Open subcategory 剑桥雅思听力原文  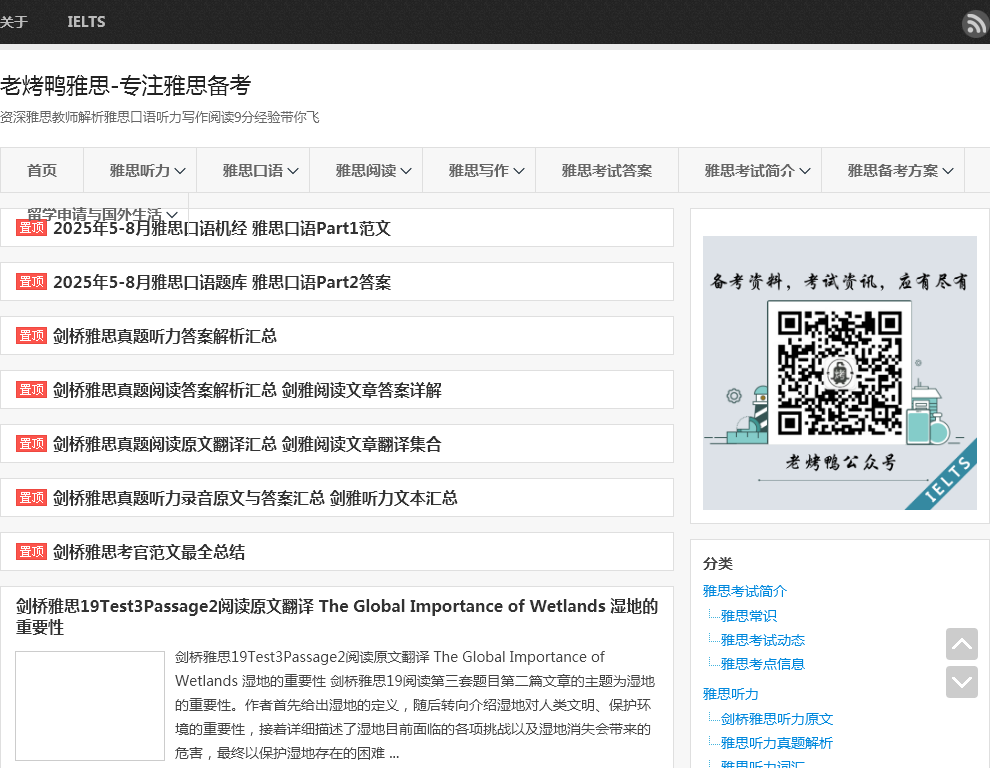[x=777, y=719]
